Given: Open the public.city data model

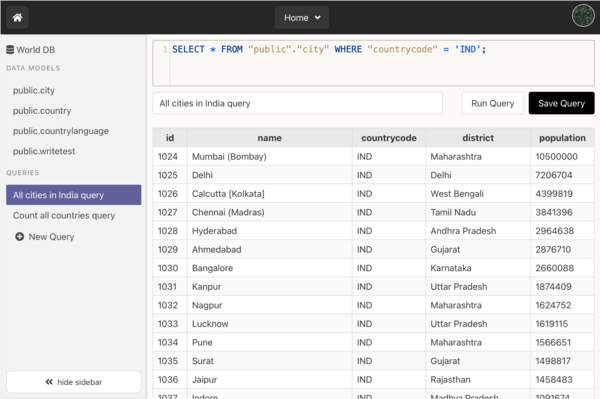Looking at the screenshot, I should pyautogui.click(x=34, y=91).
